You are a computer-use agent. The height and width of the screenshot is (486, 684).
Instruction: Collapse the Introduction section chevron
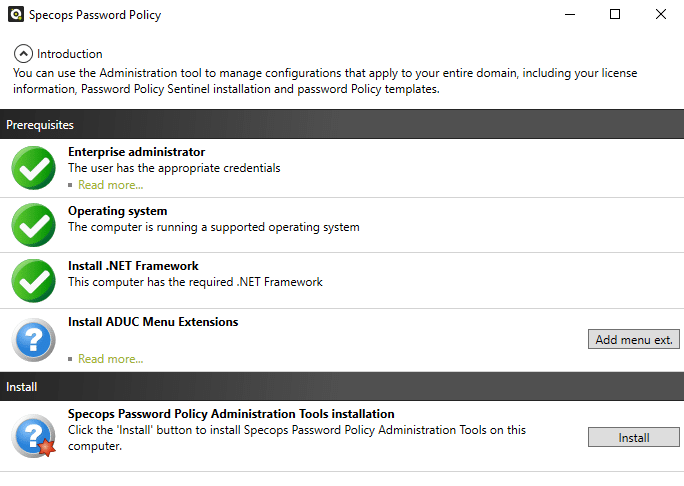(x=23, y=54)
